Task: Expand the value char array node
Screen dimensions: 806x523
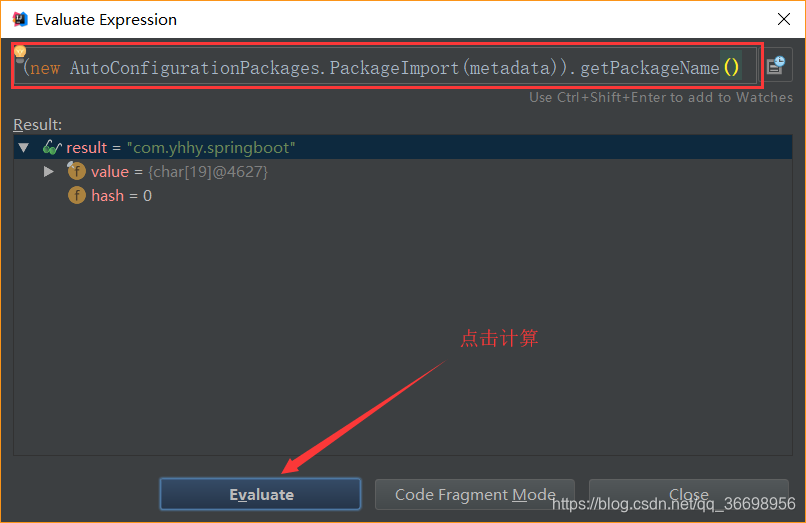Action: (48, 171)
